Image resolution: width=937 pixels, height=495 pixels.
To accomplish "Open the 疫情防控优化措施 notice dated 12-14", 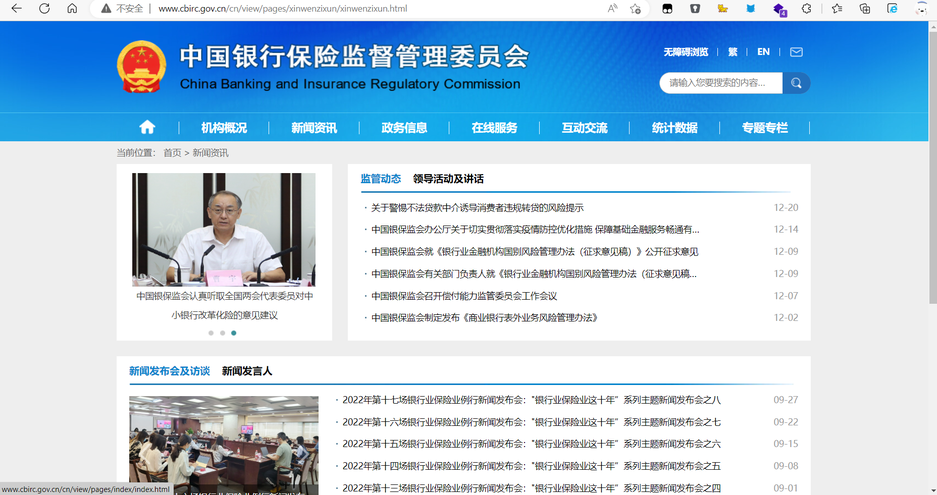I will (535, 230).
